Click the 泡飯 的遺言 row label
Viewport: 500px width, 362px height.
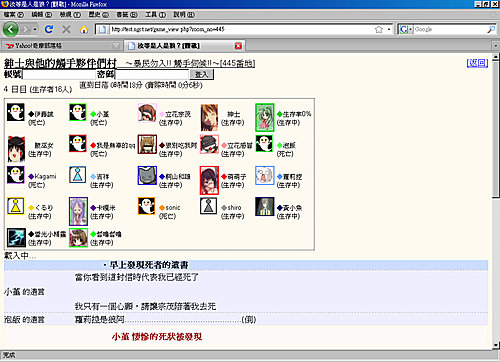(x=24, y=320)
